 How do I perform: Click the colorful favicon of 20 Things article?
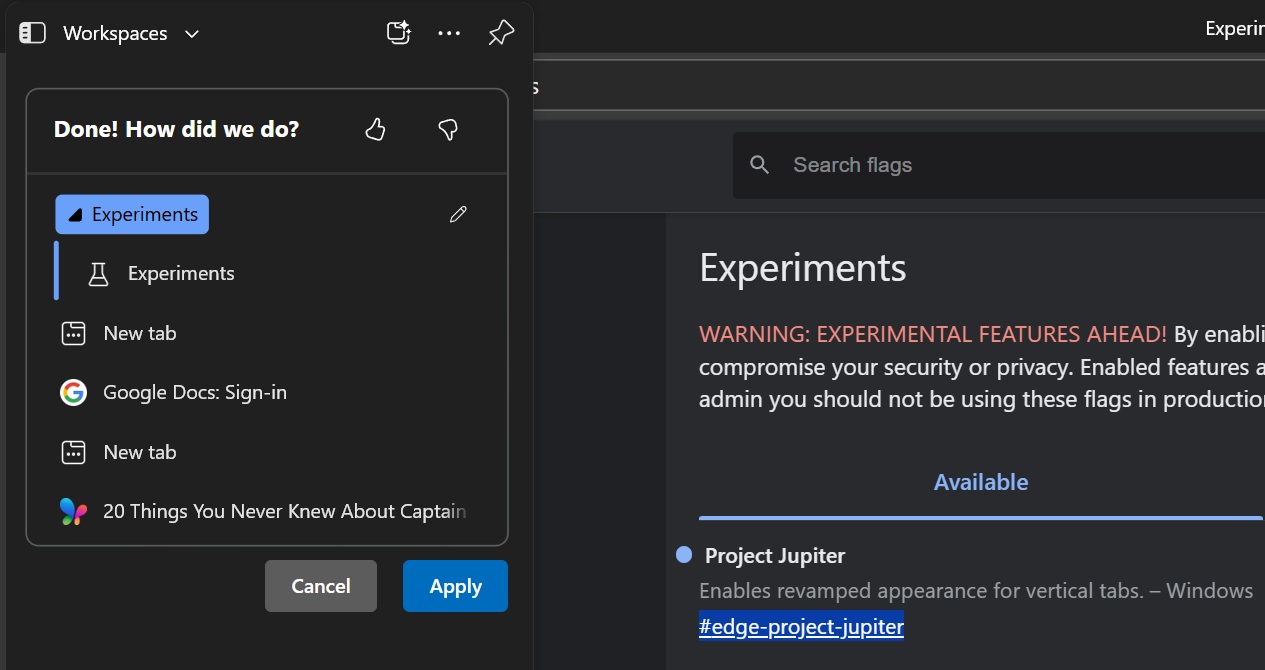tap(71, 511)
